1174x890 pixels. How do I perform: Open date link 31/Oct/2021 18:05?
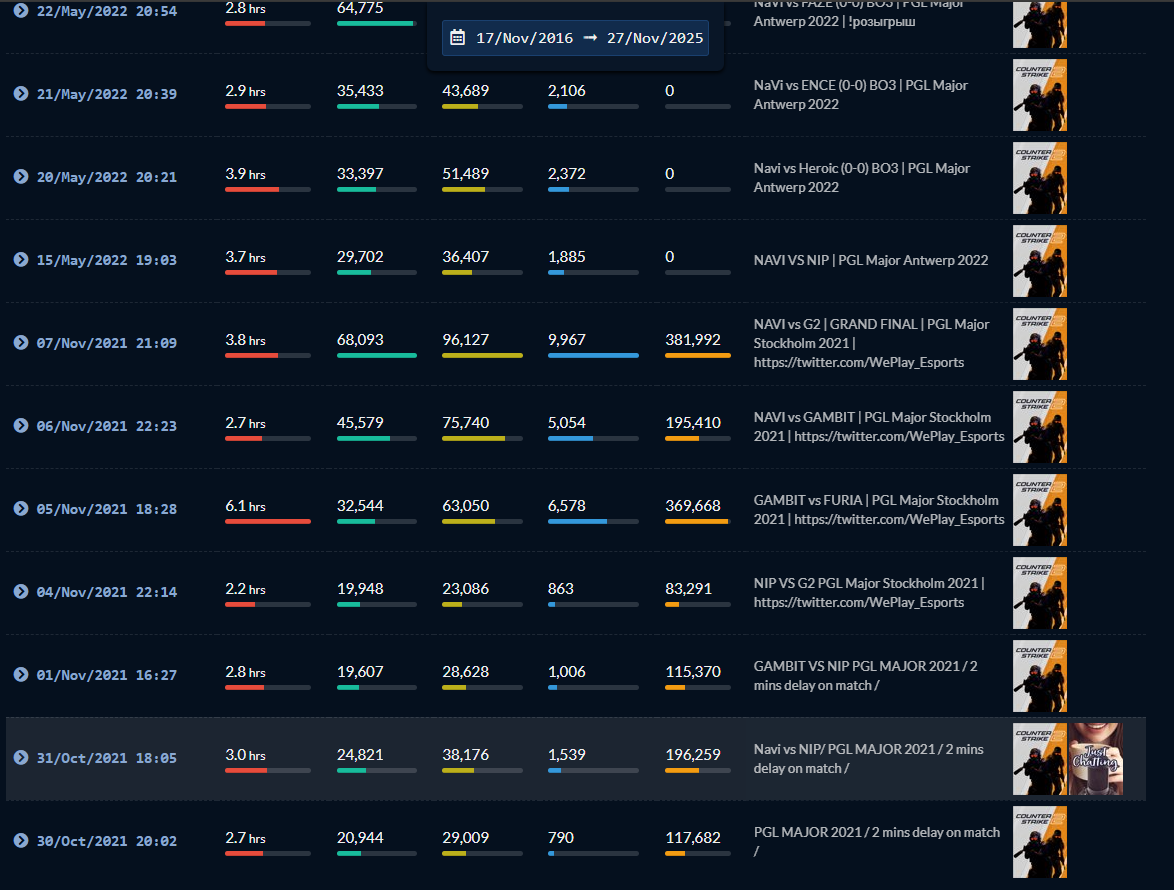(x=106, y=758)
